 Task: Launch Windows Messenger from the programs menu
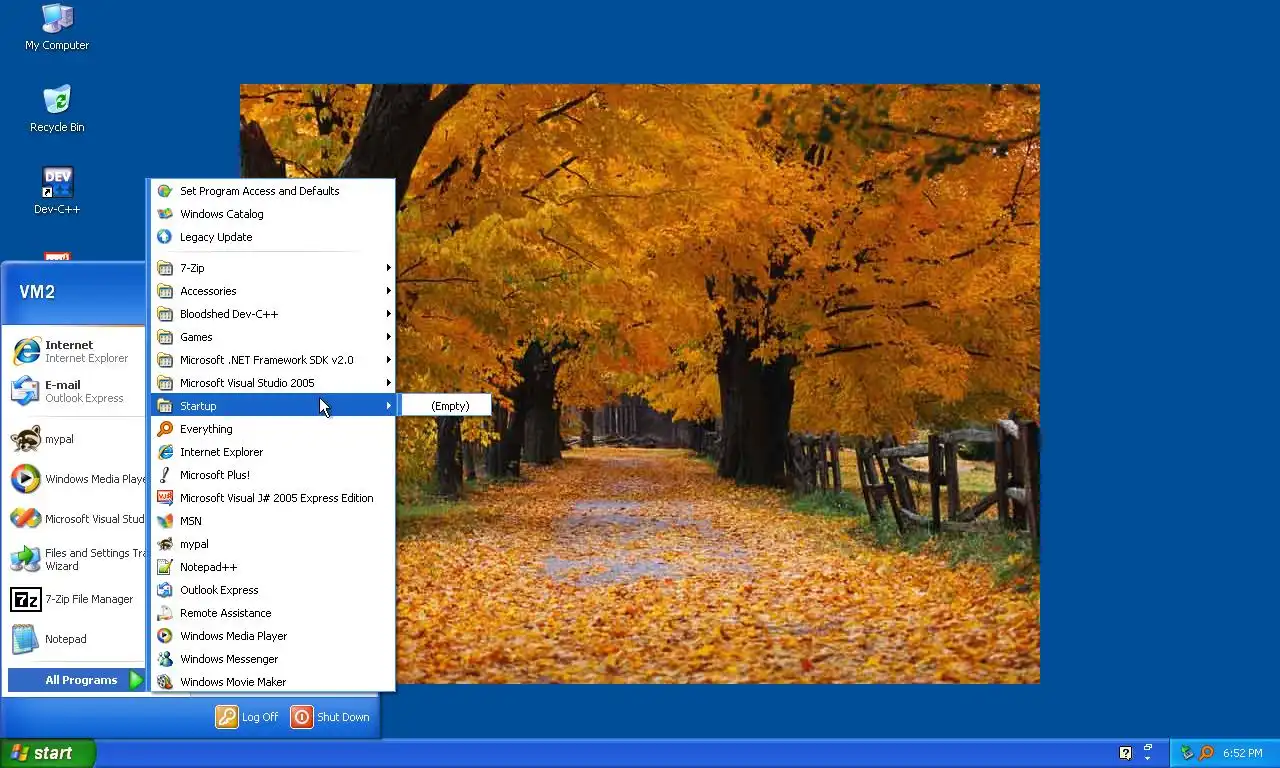(x=272, y=659)
